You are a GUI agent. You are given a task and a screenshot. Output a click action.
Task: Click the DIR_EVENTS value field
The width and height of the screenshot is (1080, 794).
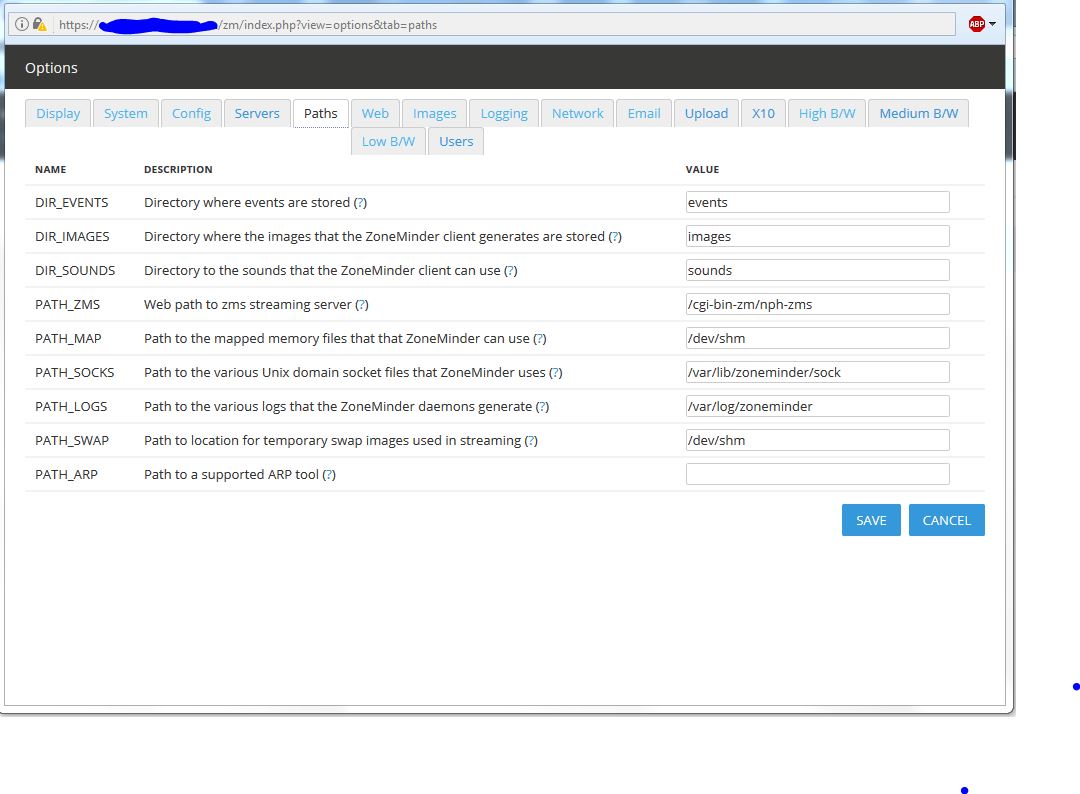click(818, 202)
